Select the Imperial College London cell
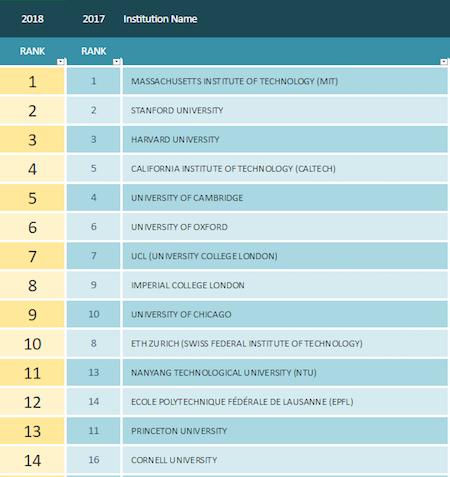The height and width of the screenshot is (477, 450). pos(285,285)
